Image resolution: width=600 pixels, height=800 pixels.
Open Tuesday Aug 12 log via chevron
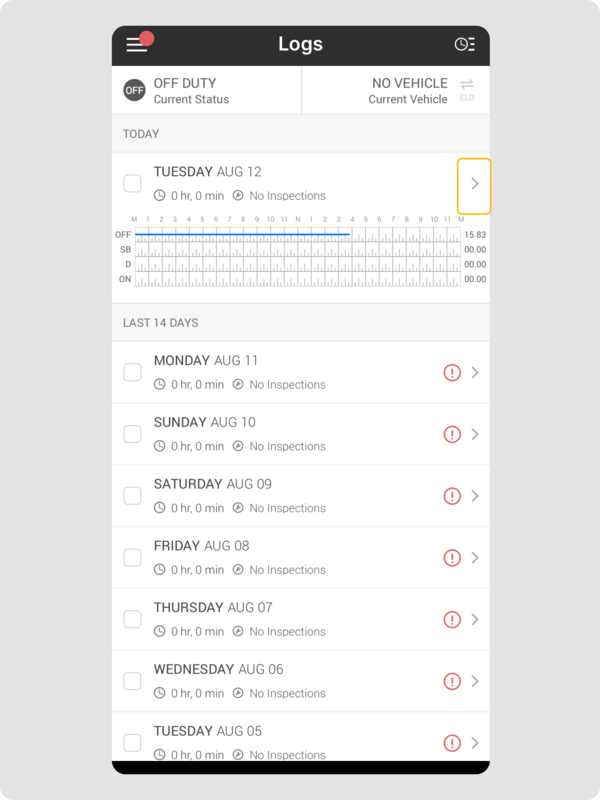point(475,185)
